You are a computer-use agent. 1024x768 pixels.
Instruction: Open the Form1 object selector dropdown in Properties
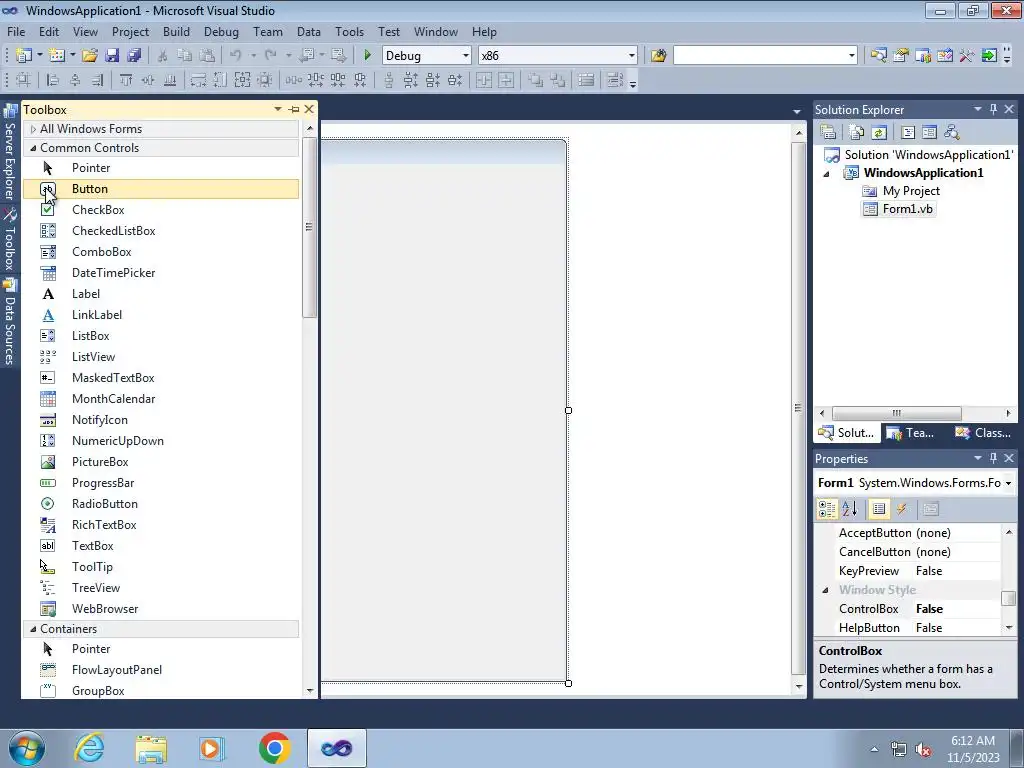click(x=1009, y=483)
